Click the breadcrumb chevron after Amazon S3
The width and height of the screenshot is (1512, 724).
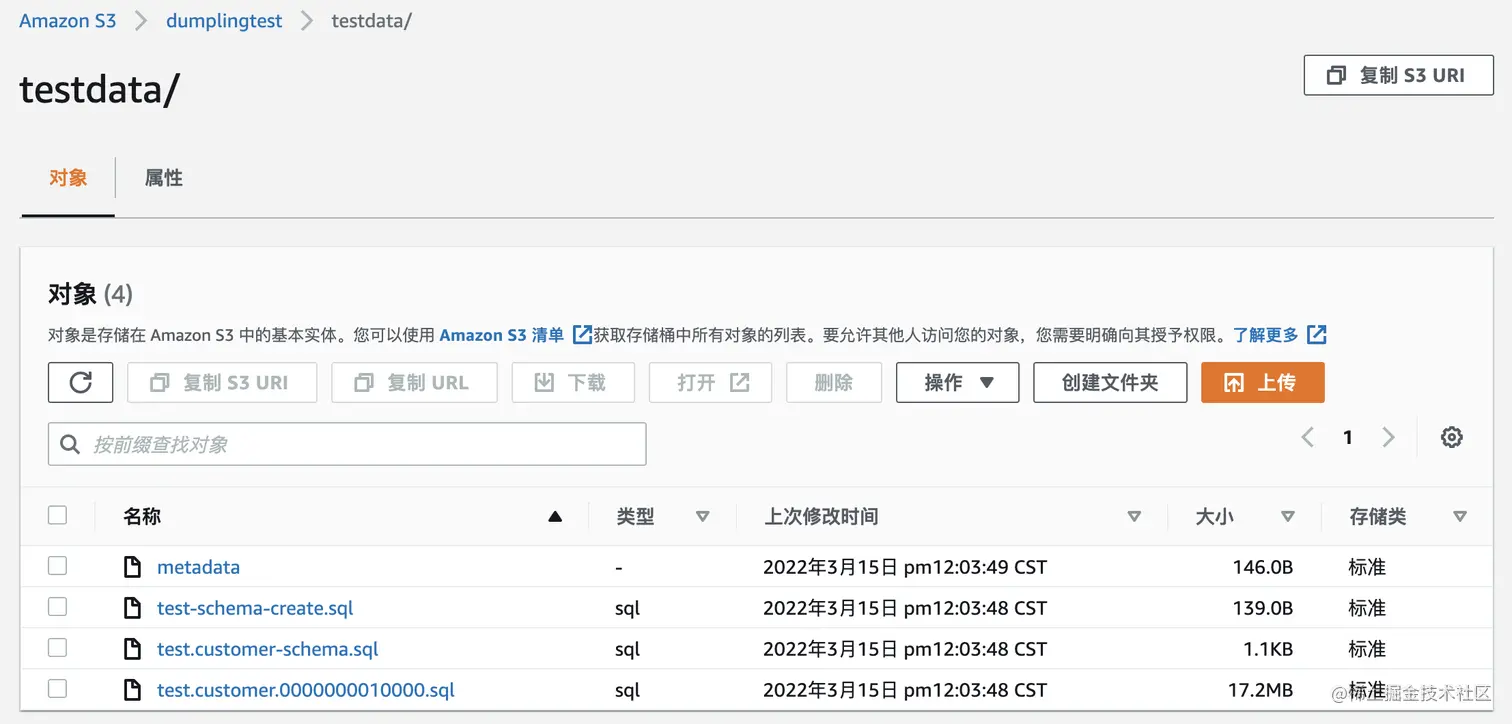pyautogui.click(x=142, y=21)
